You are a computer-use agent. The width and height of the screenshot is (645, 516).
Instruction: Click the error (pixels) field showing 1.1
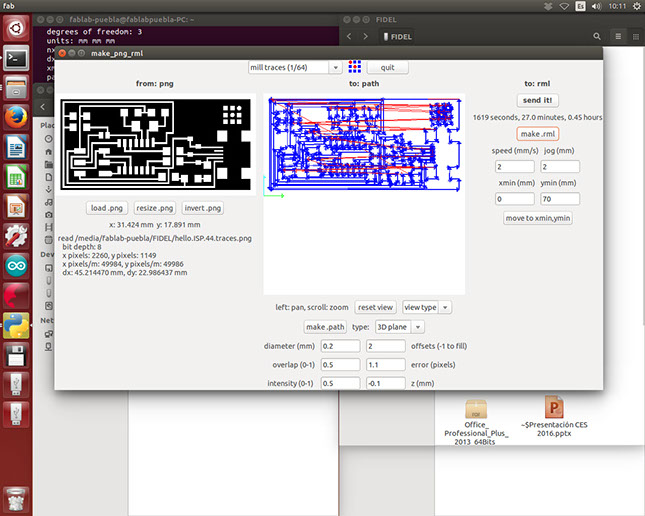[385, 365]
